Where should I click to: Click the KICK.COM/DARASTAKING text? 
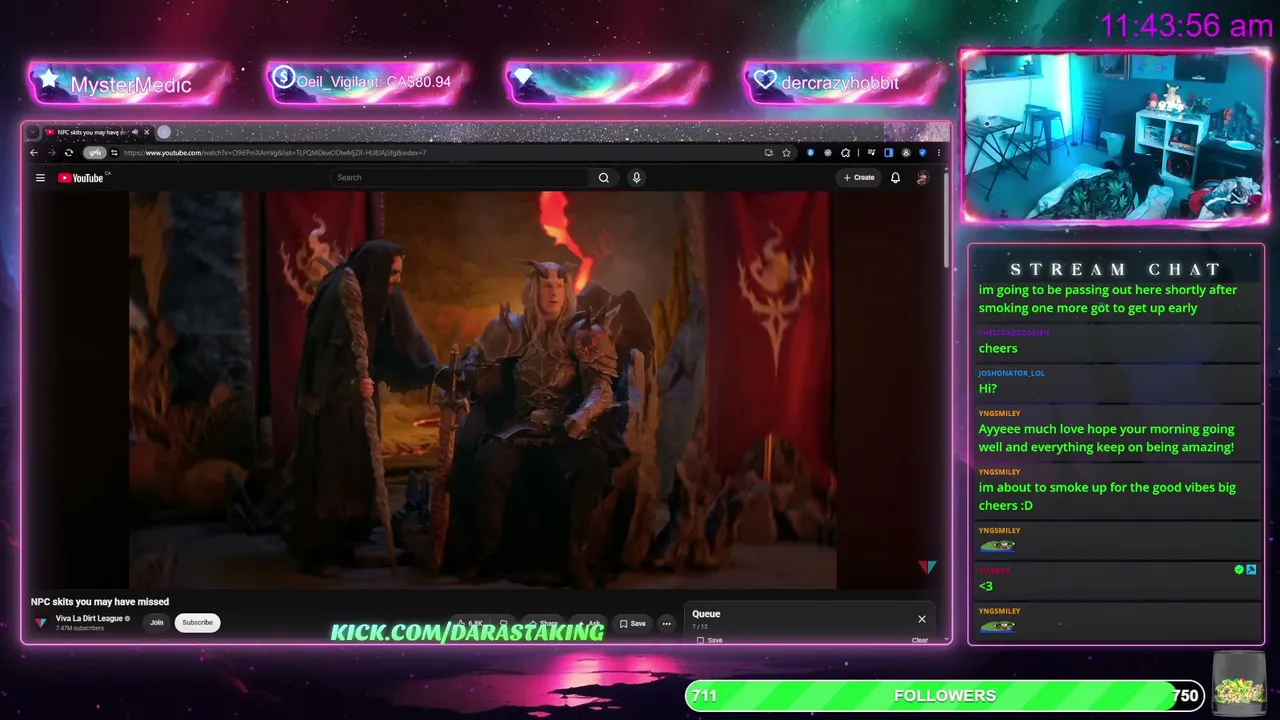(467, 631)
